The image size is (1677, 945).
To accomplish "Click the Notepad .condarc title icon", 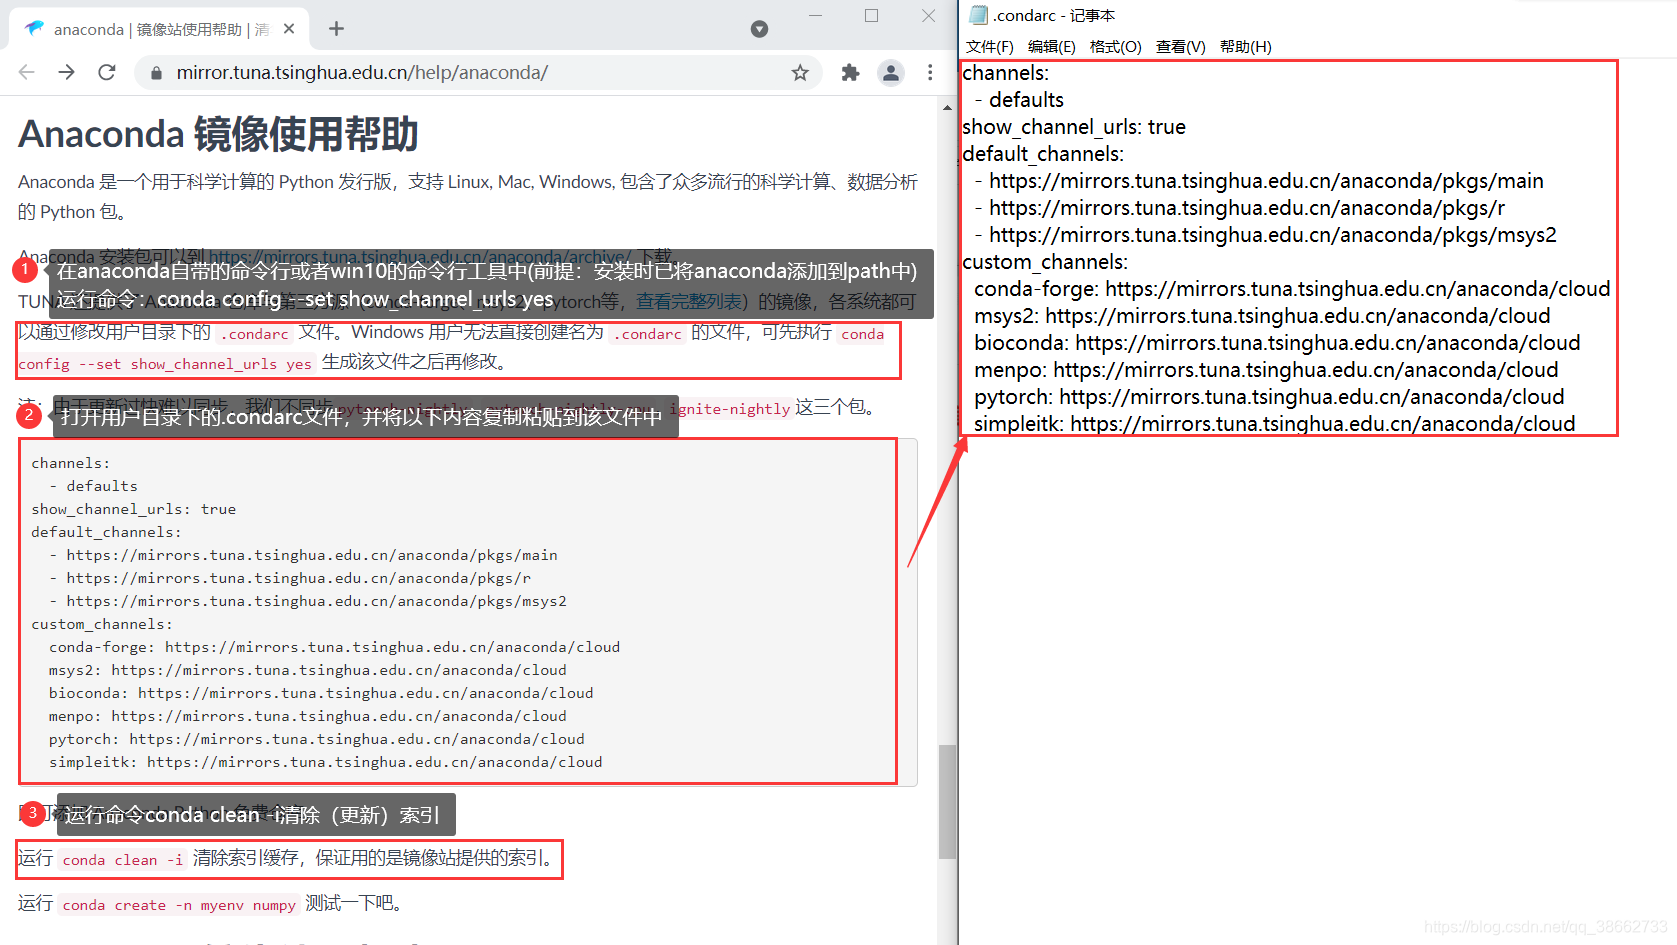I will tap(978, 15).
